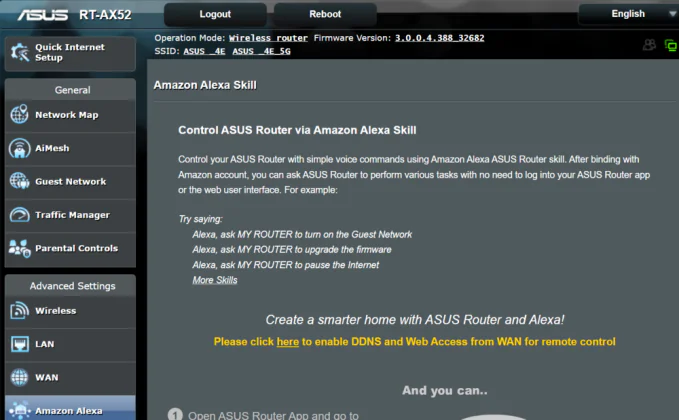Image resolution: width=679 pixels, height=420 pixels.
Task: Click the gray users status icon
Action: 649,45
